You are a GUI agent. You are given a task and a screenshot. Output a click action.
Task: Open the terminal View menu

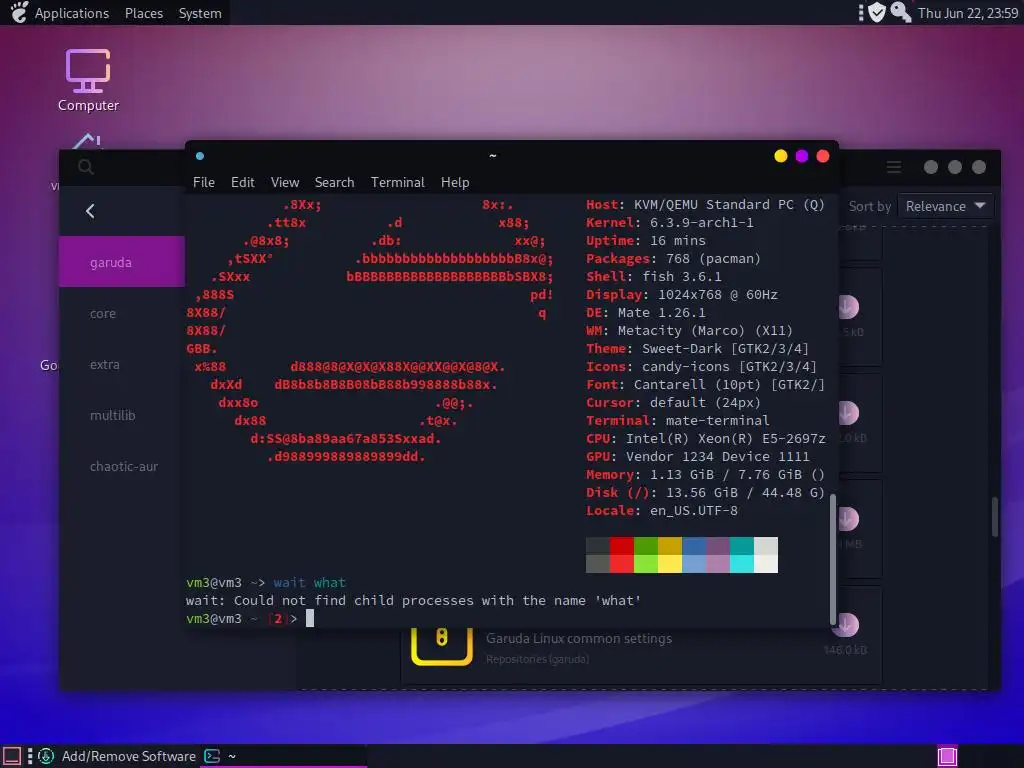click(285, 182)
